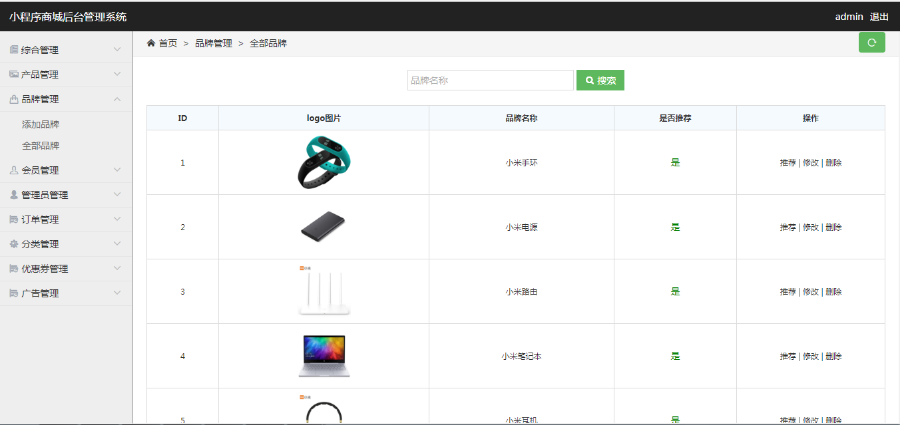900x425 pixels.
Task: Open the 添加品牌 submenu item
Action: [x=41, y=124]
